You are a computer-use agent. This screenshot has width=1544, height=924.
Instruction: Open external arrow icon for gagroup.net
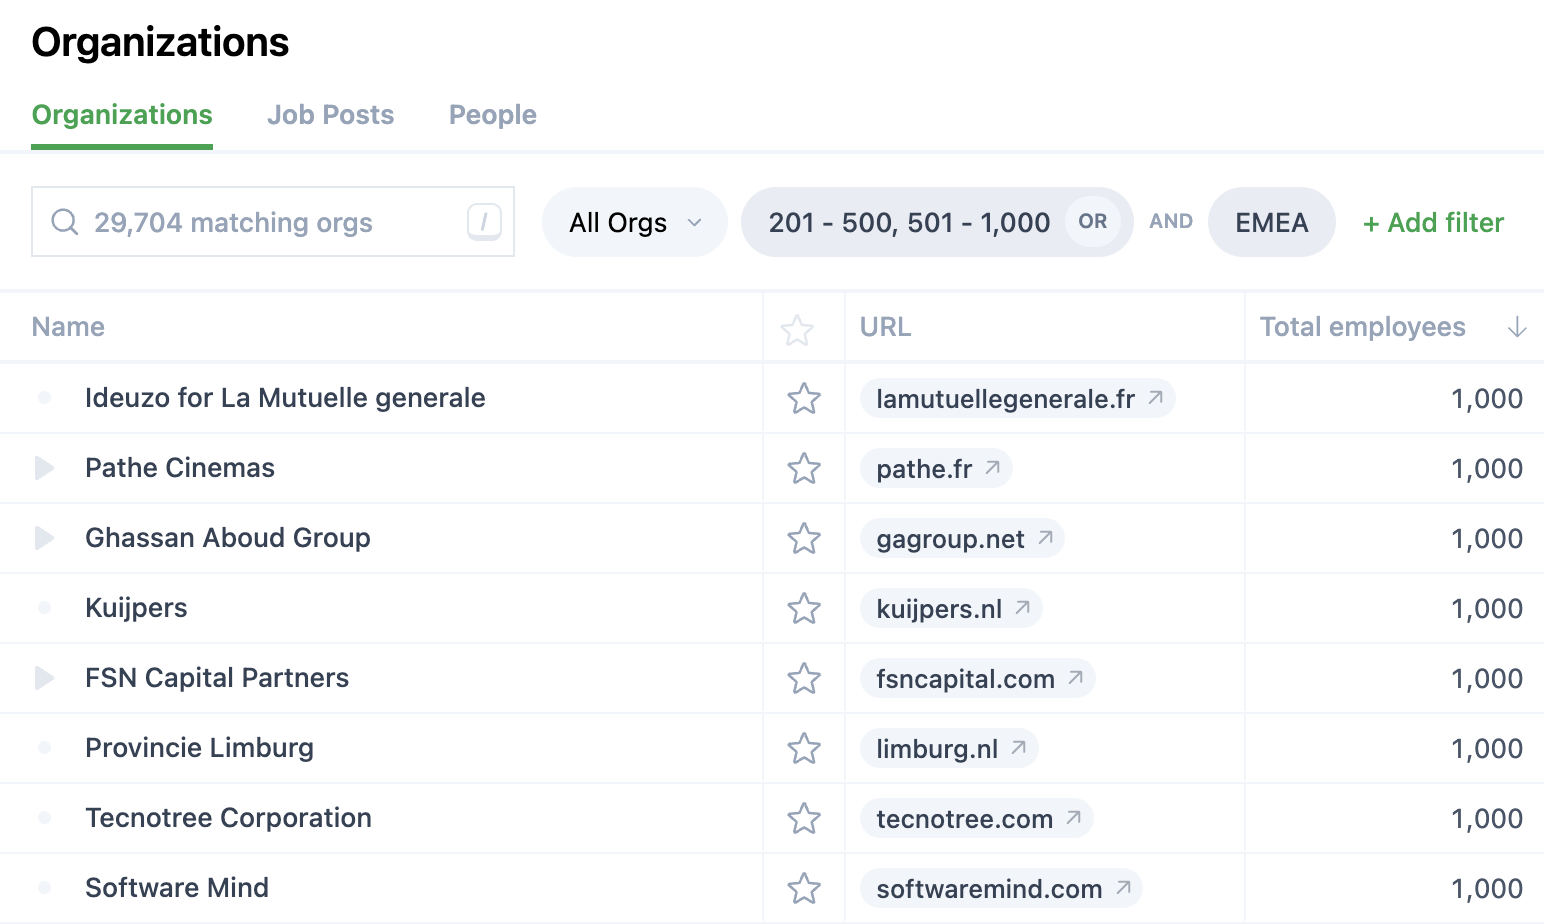click(1045, 538)
